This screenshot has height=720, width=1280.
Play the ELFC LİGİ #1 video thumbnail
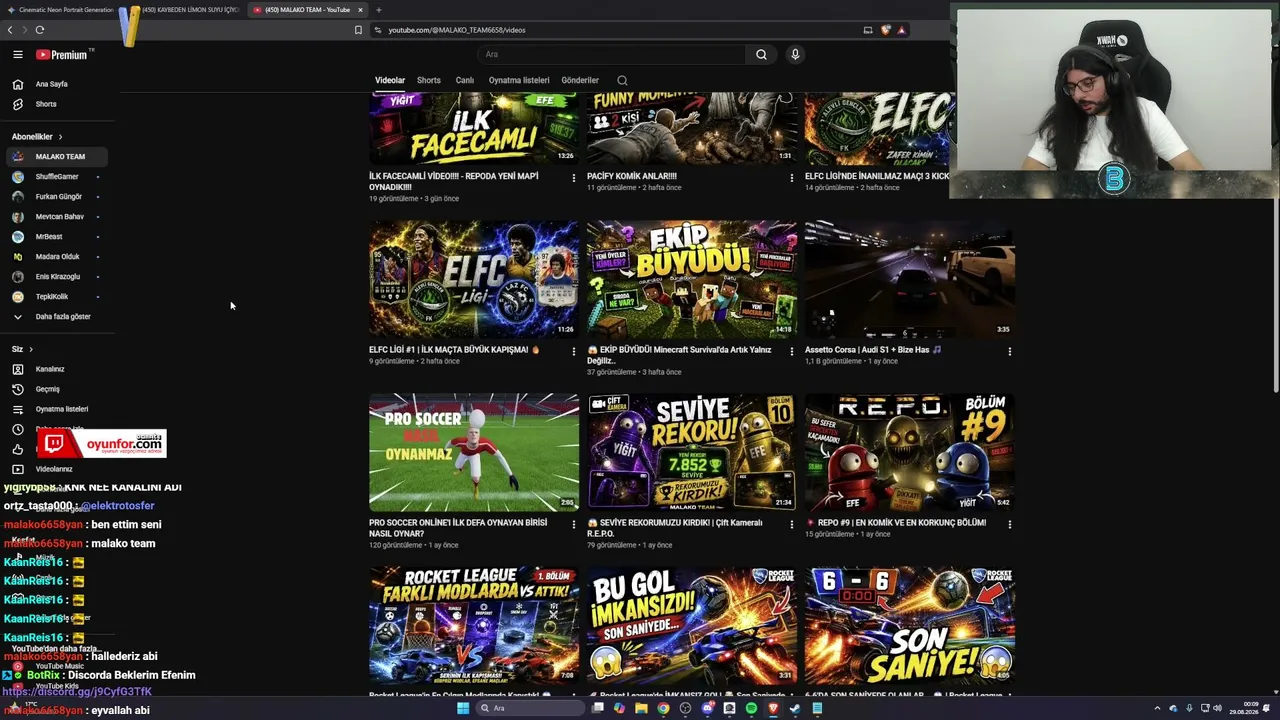coord(474,279)
